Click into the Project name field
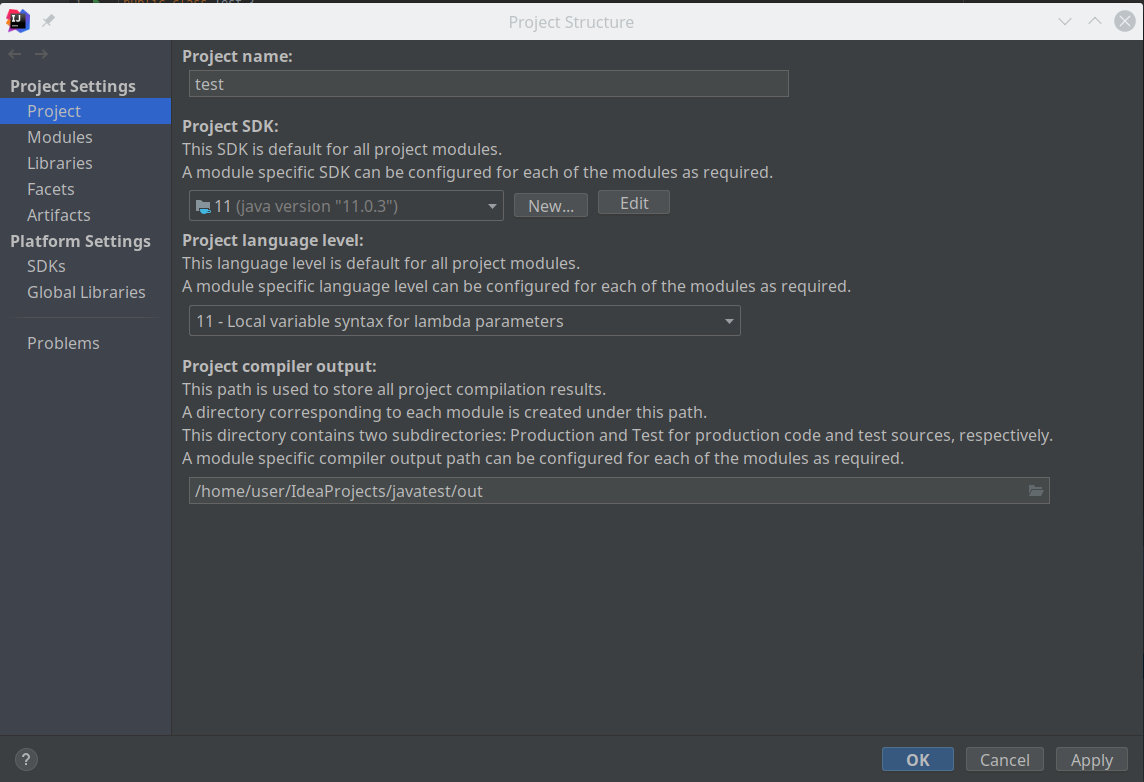 [489, 84]
